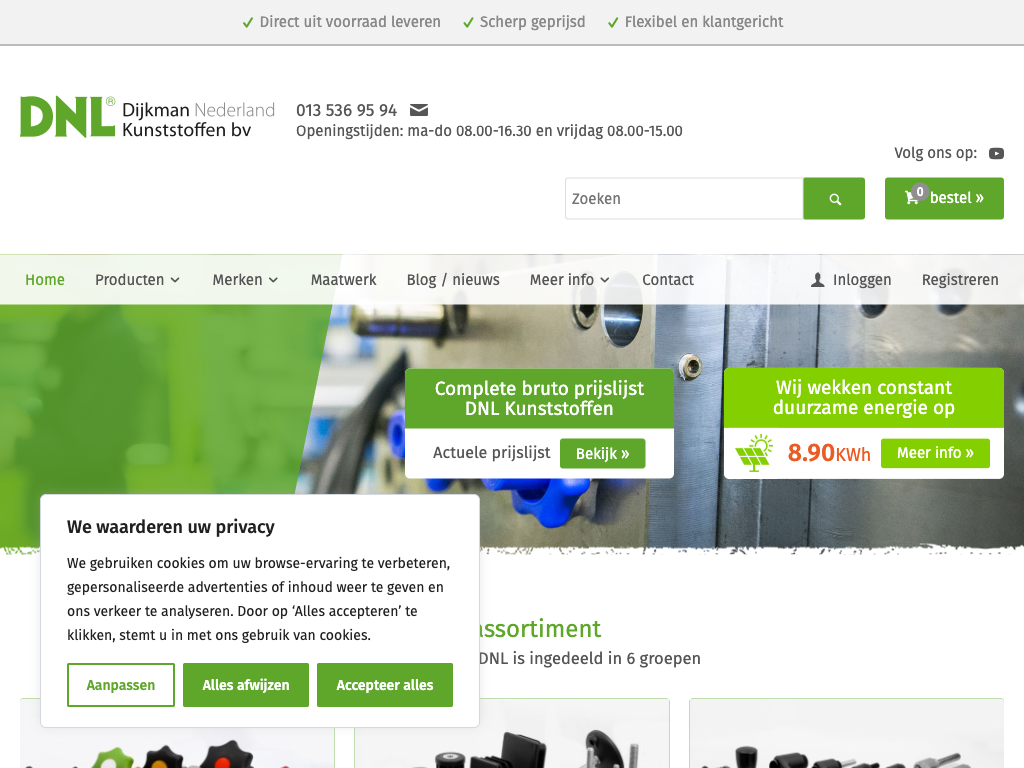Click the solar panel energy icon

coord(755,453)
